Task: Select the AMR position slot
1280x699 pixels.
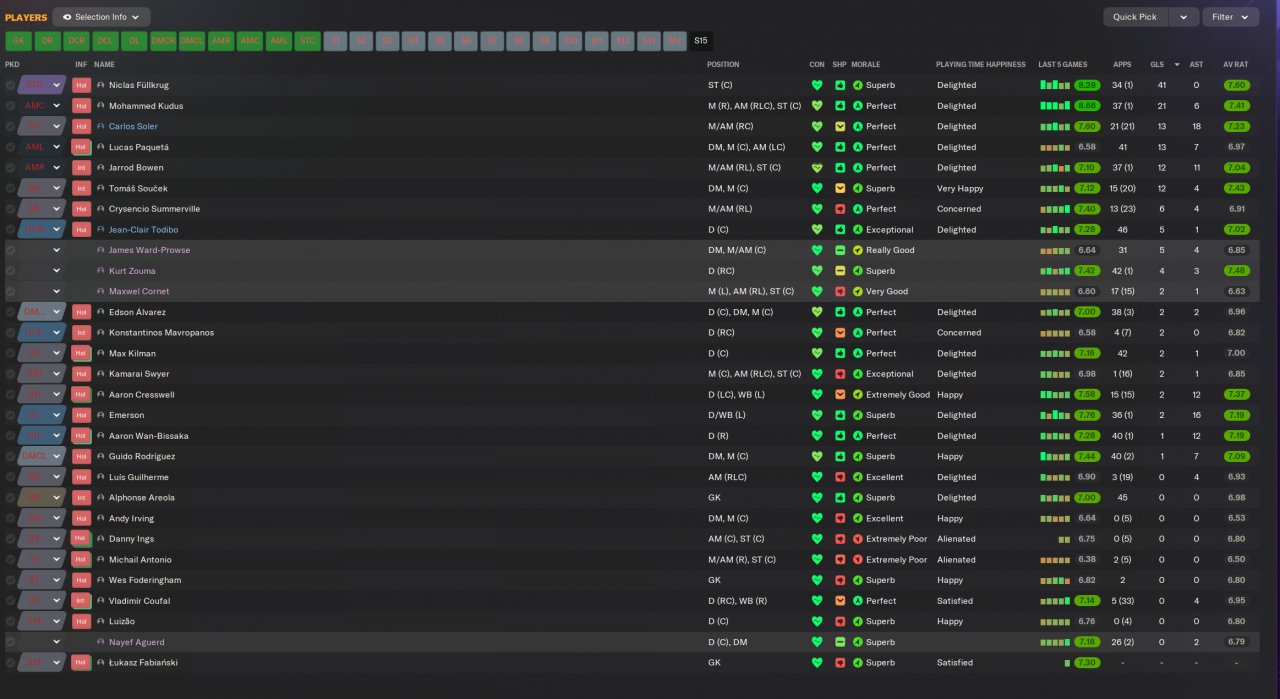Action: tap(221, 41)
